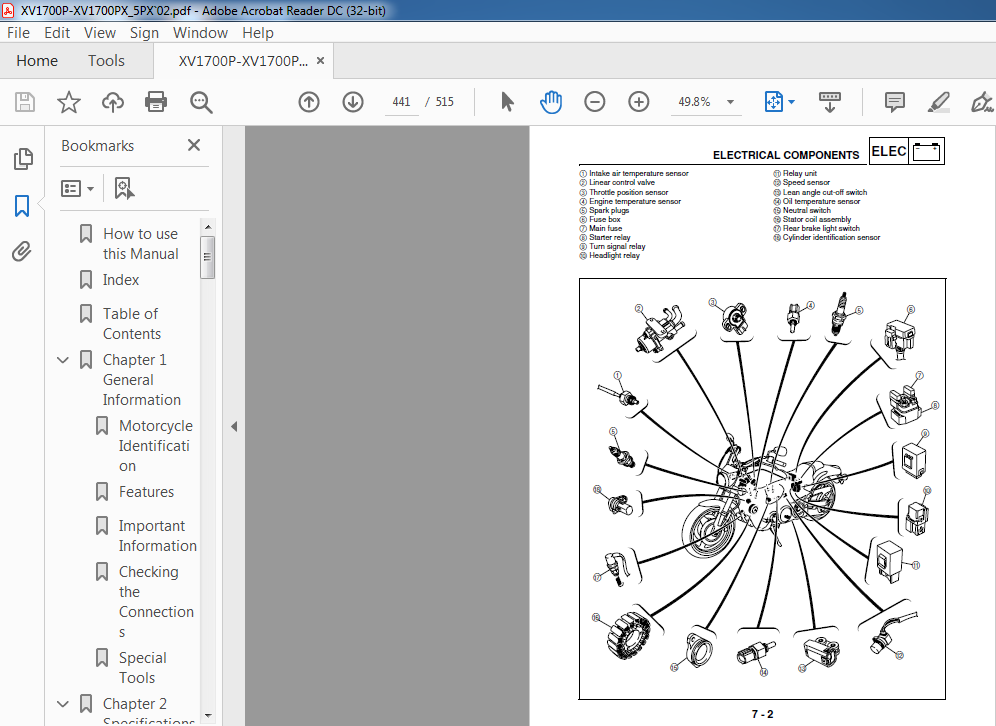Open the File menu
The height and width of the screenshot is (726, 996).
(18, 33)
